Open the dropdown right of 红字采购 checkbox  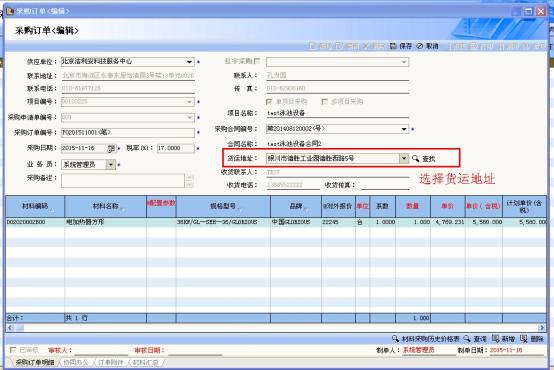point(404,62)
